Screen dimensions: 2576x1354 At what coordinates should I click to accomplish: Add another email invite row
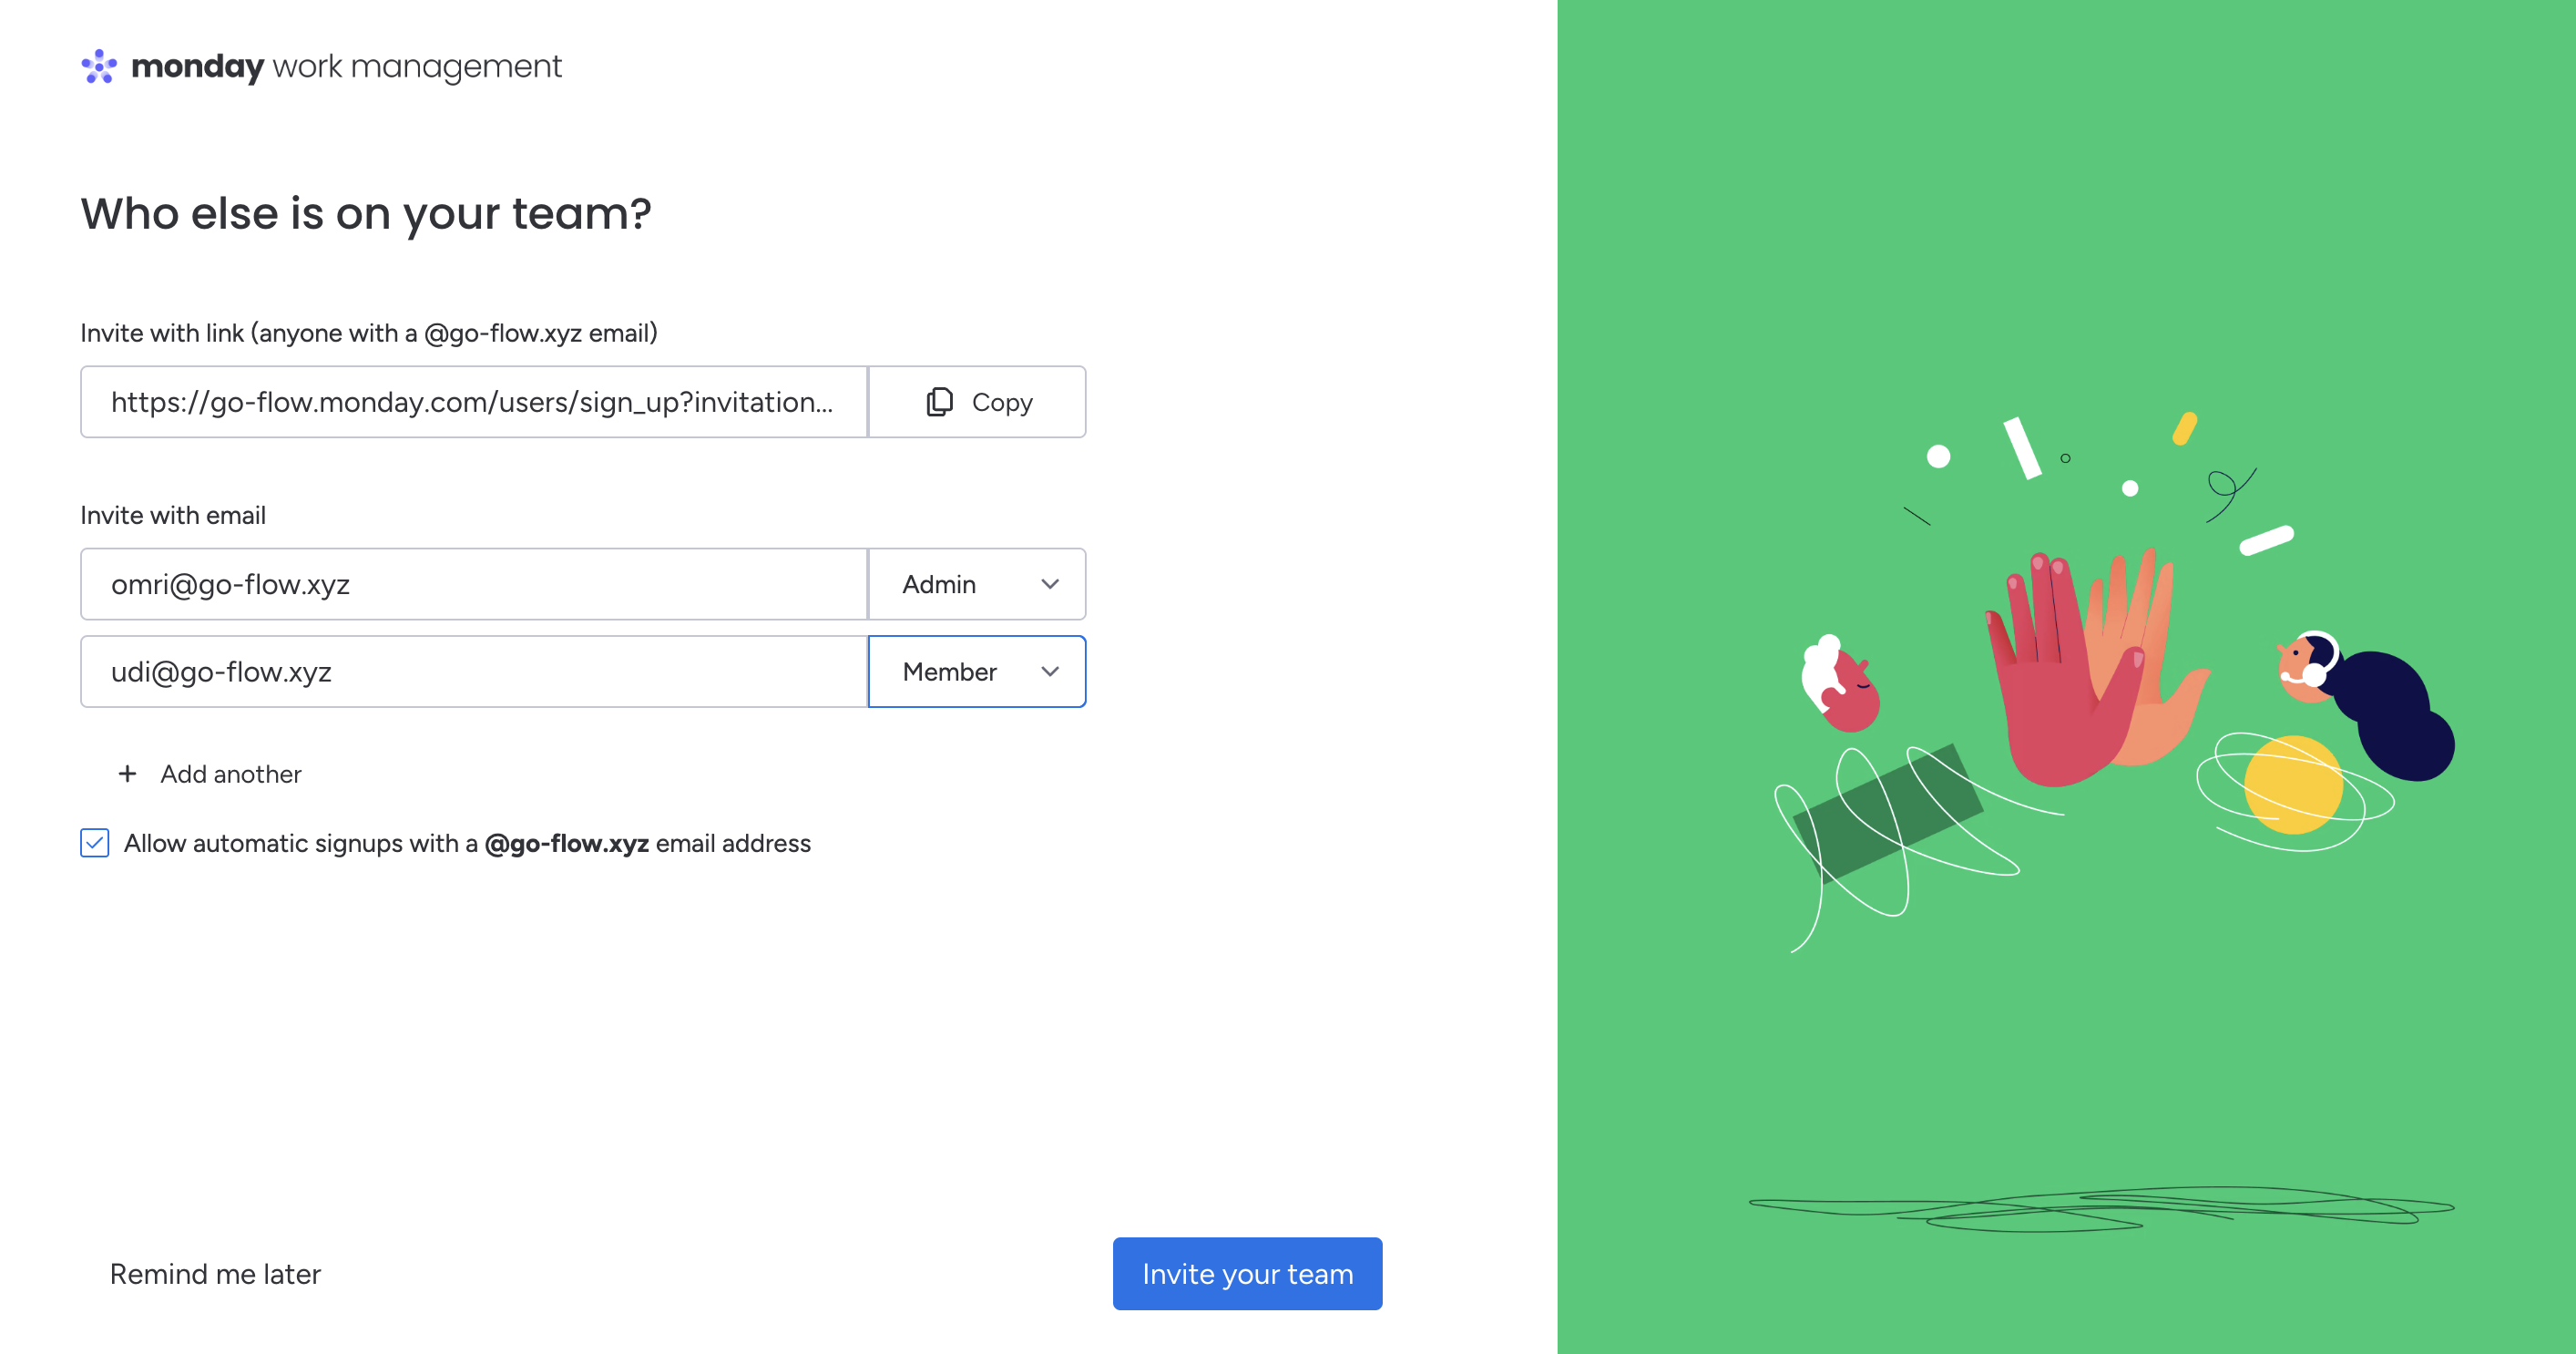[230, 774]
